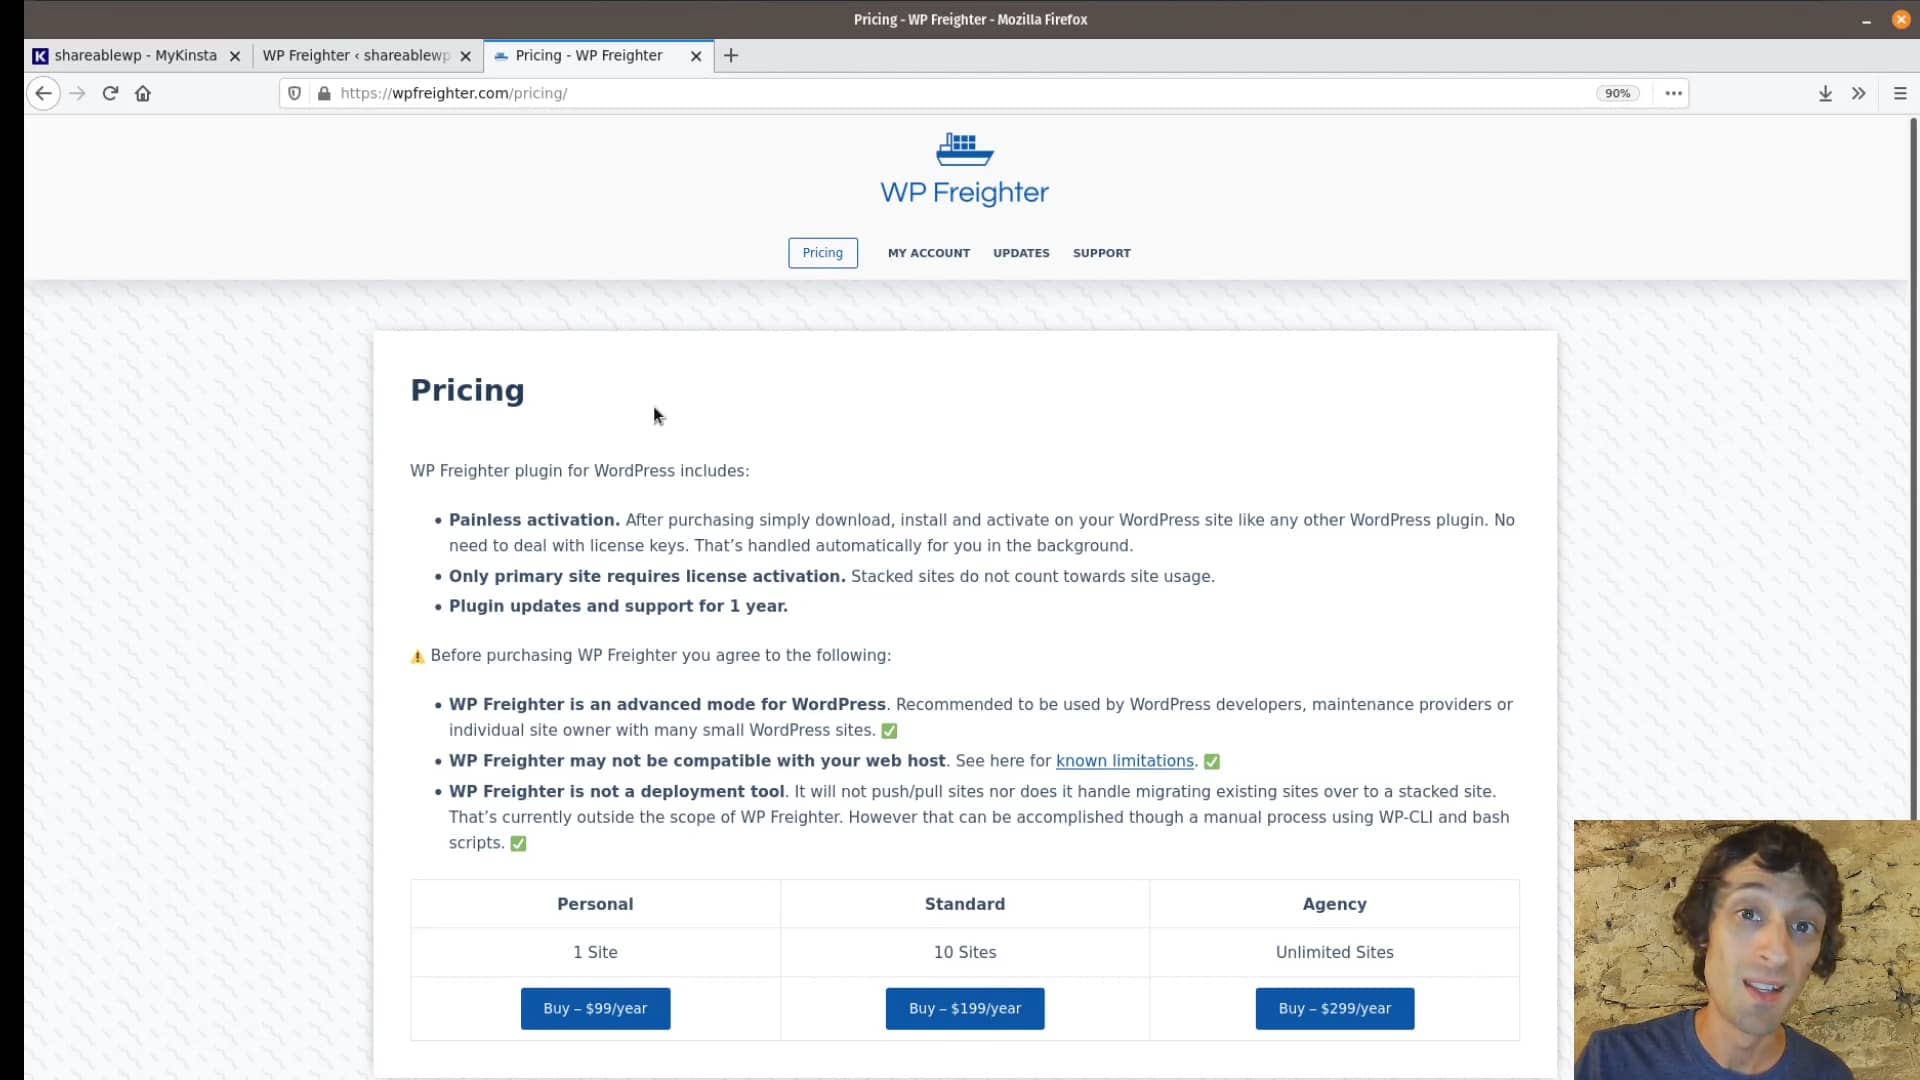
Task: Select the Pricing - WP Freighter tab
Action: pos(599,56)
